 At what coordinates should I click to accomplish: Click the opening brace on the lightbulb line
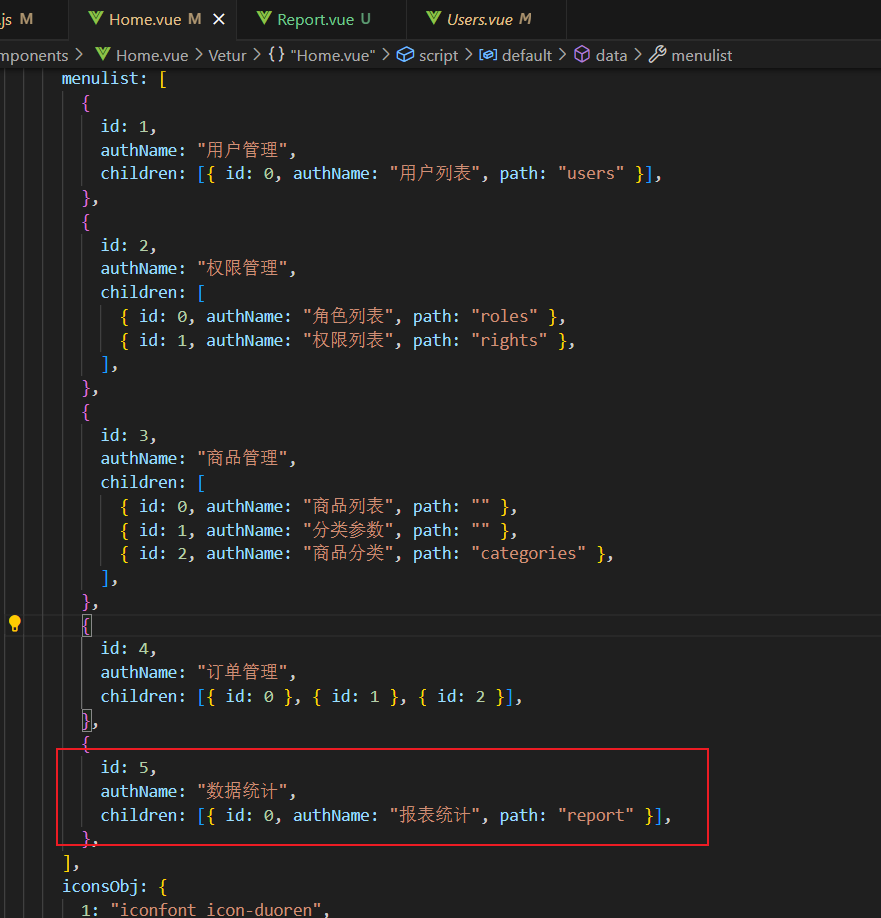(86, 625)
